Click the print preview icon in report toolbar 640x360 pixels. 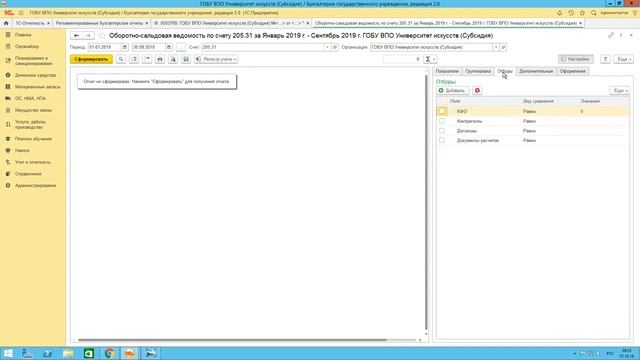tap(173, 59)
